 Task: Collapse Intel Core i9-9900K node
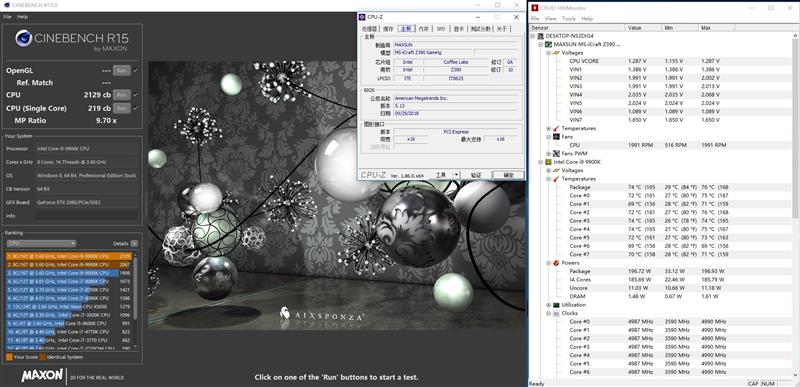(x=541, y=162)
